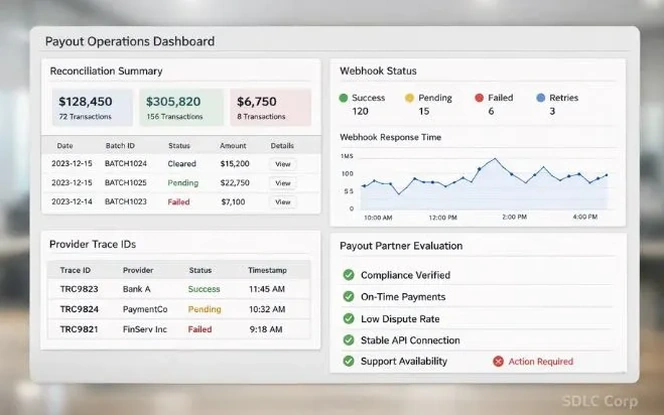Click the Provider column header
This screenshot has width=664, height=415.
coord(138,270)
